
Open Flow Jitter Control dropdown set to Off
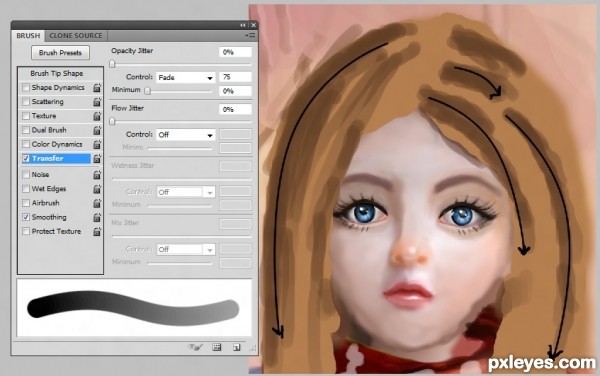point(186,135)
